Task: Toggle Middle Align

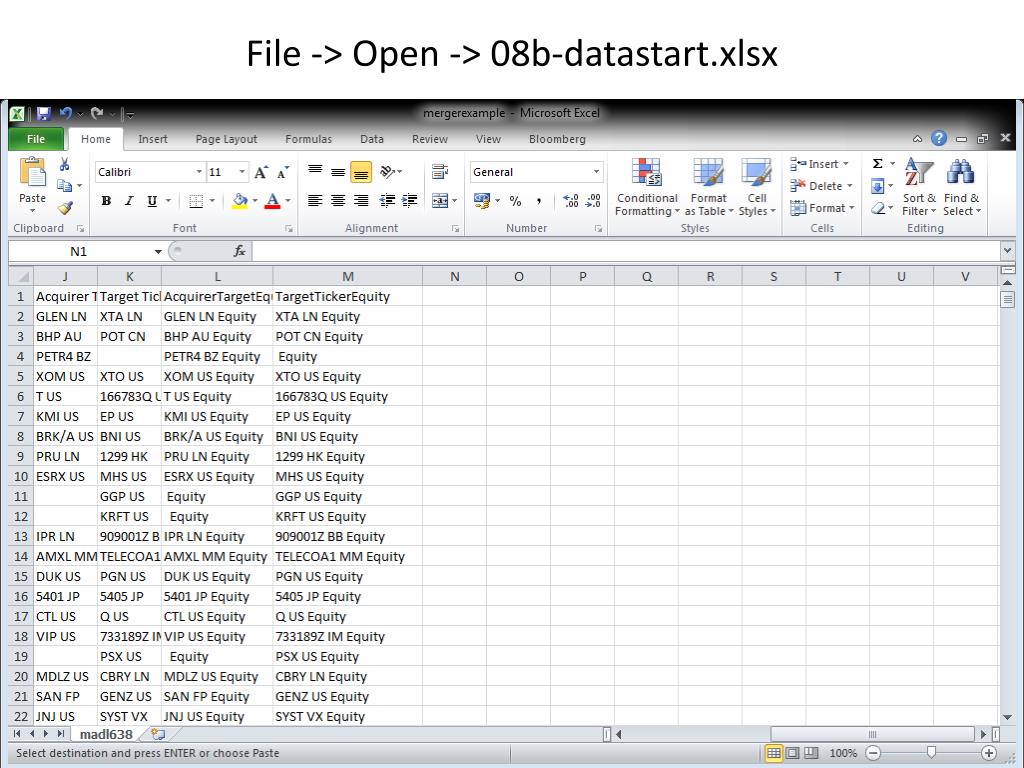Action: [x=338, y=172]
